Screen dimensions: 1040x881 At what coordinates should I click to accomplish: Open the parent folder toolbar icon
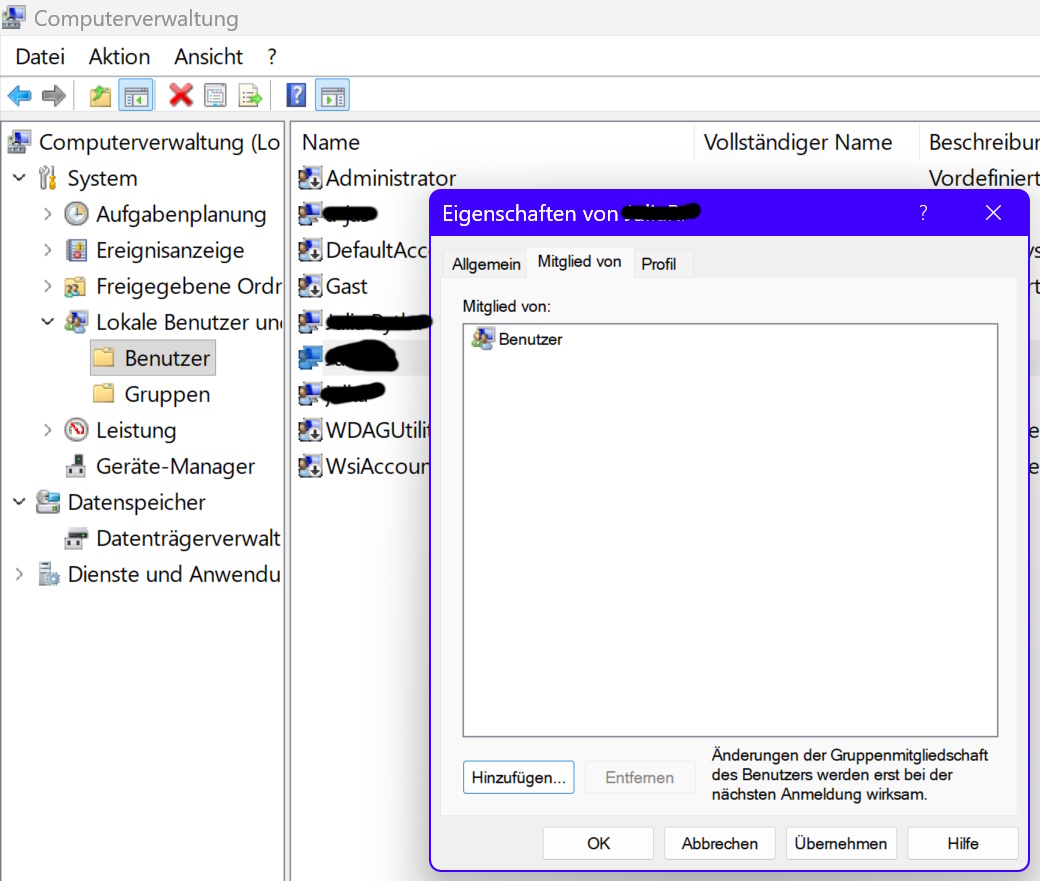tap(100, 95)
